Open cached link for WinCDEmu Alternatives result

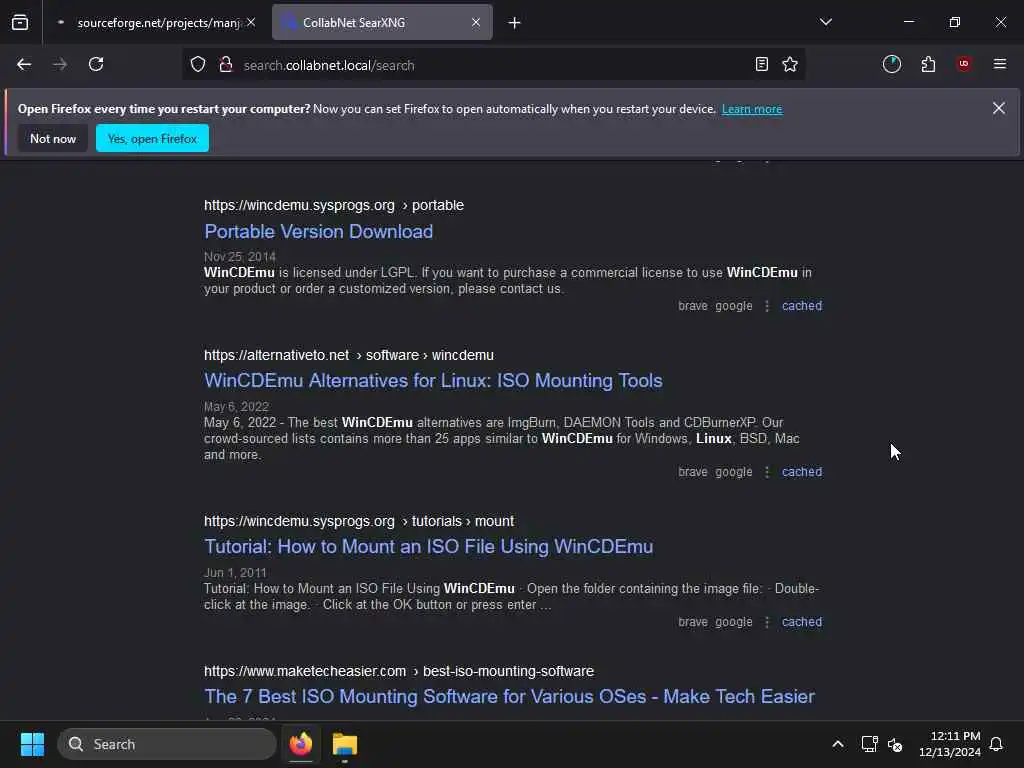pos(802,472)
